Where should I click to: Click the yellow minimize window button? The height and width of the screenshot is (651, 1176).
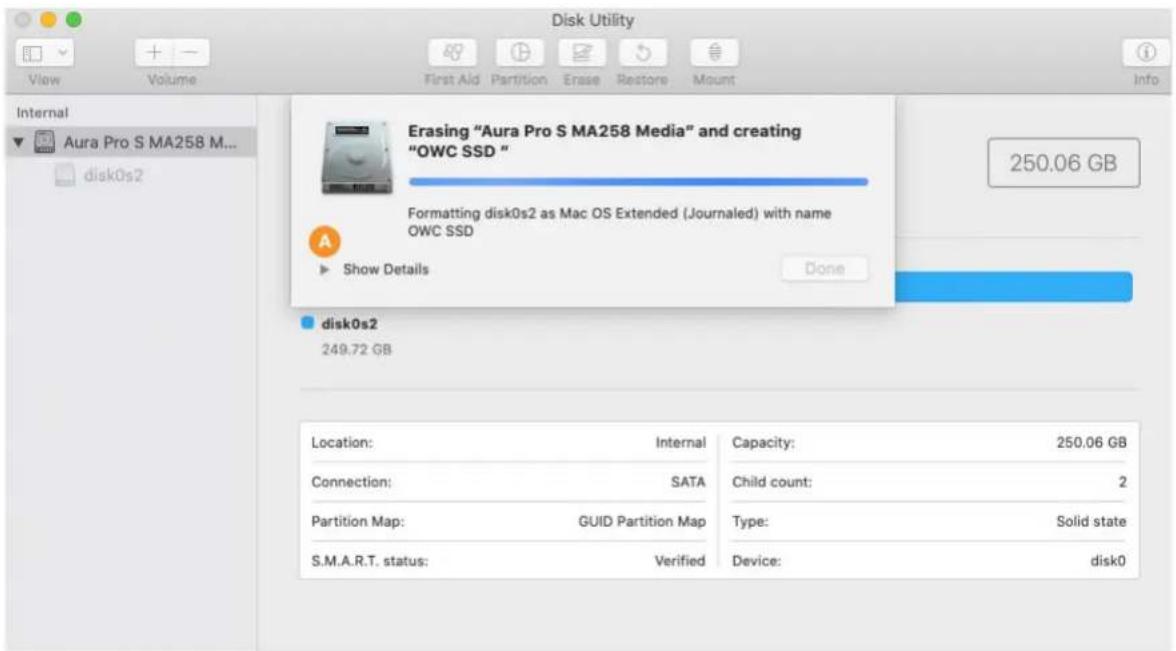pyautogui.click(x=49, y=20)
